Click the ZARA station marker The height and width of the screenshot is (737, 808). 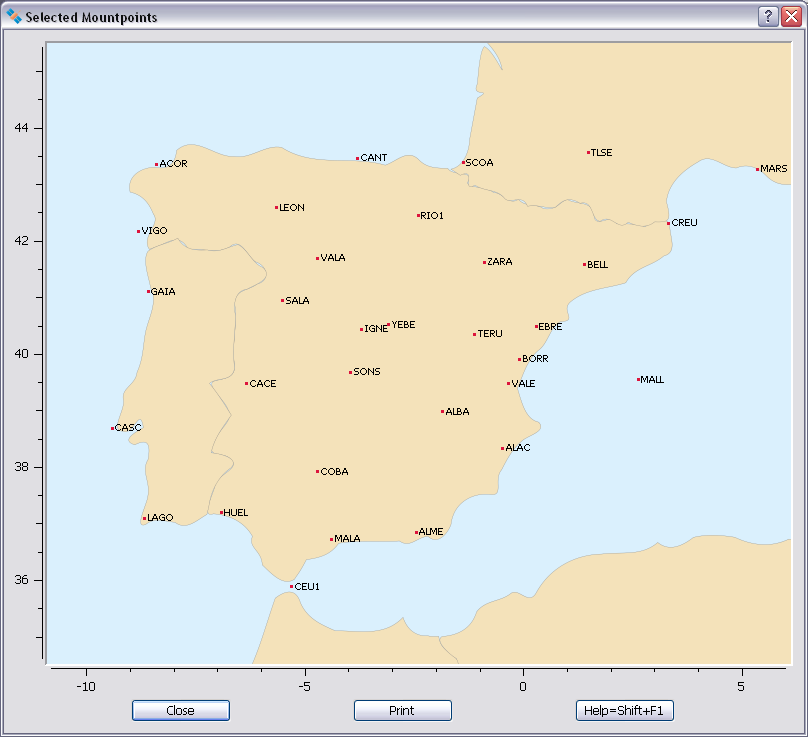coord(484,262)
